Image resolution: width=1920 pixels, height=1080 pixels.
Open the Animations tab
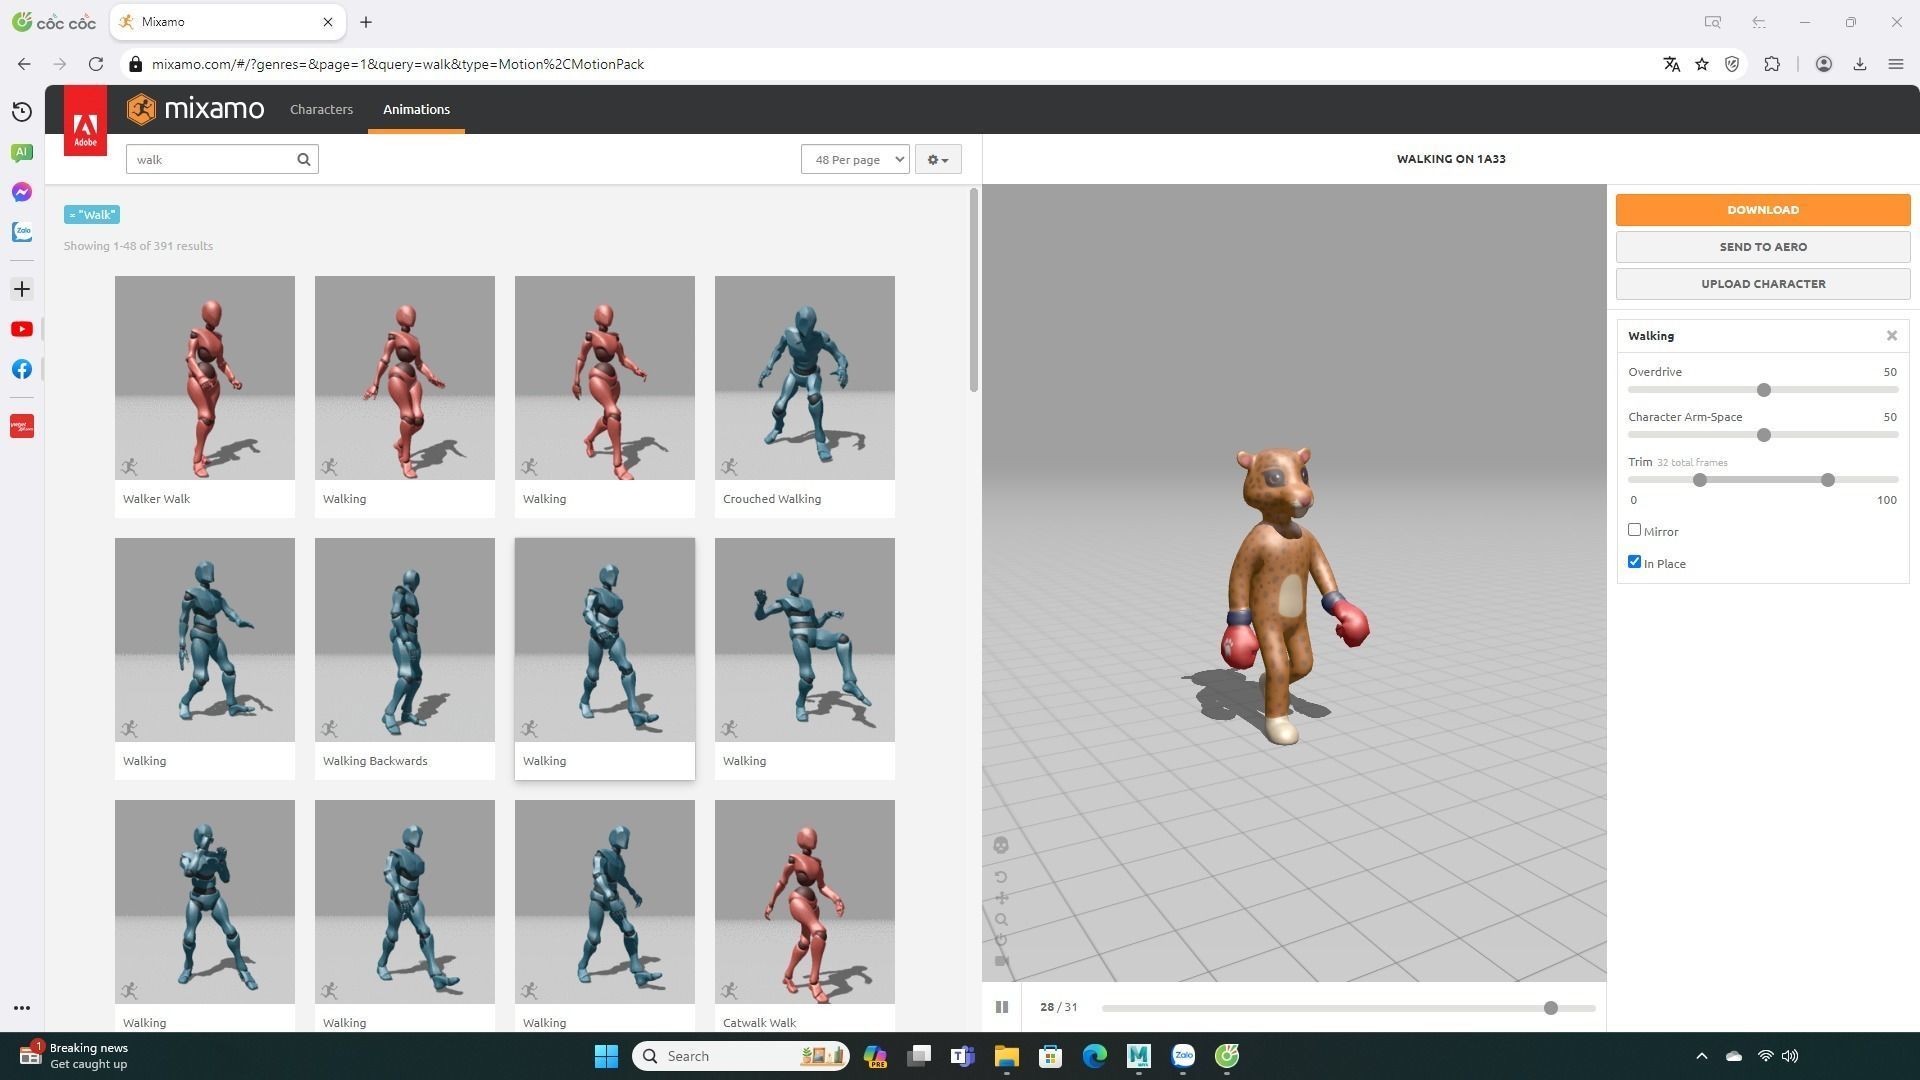[416, 109]
